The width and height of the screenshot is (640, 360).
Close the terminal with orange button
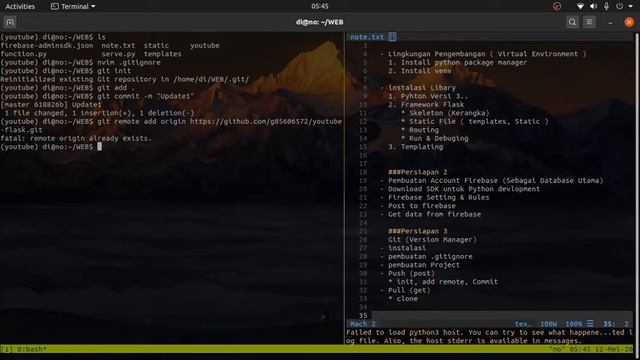[x=629, y=22]
